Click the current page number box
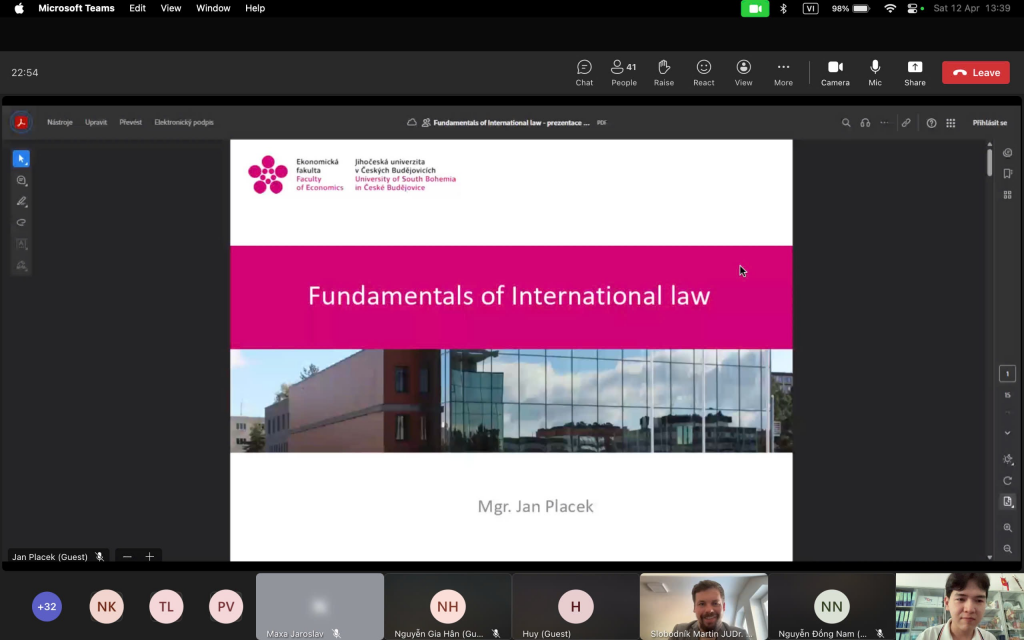 coord(1007,374)
